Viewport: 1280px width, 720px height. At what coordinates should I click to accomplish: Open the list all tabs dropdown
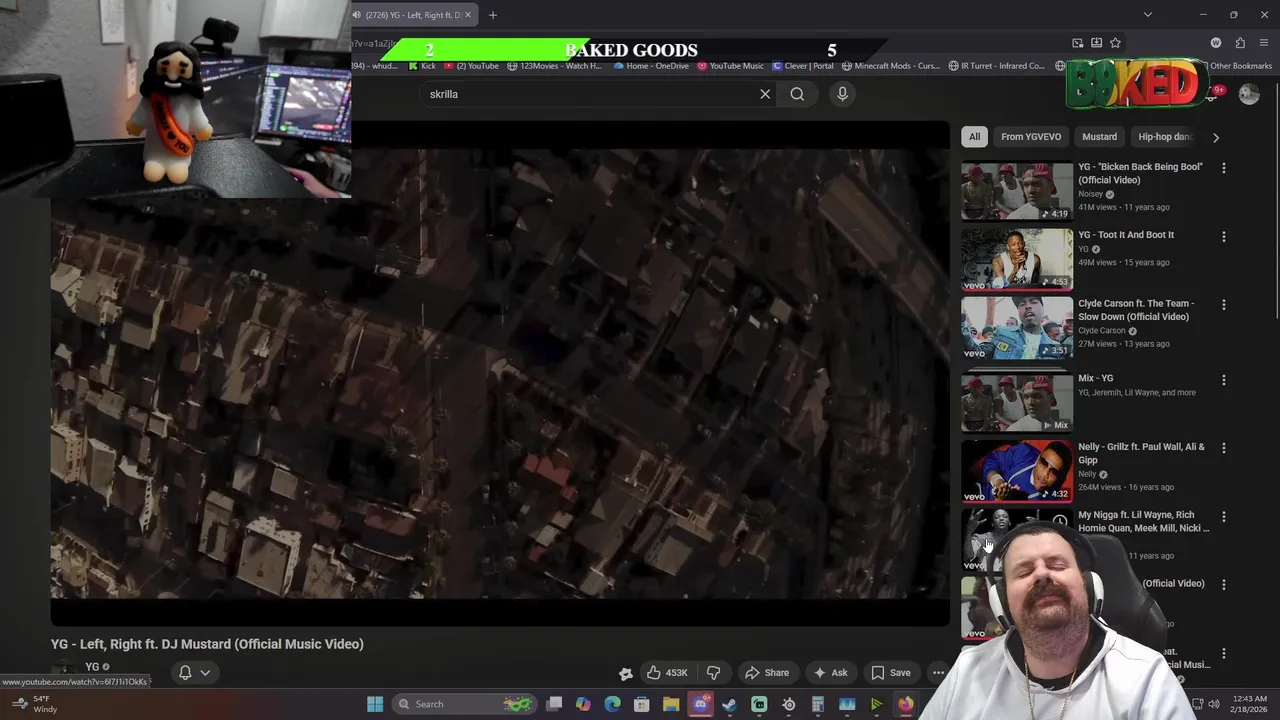pos(1147,15)
